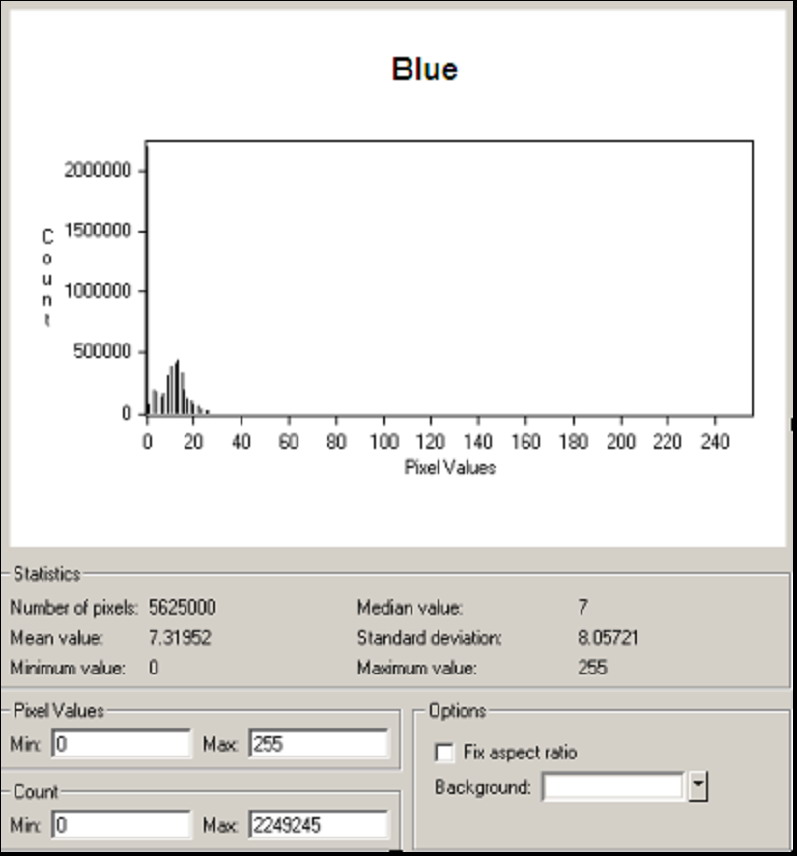The width and height of the screenshot is (797, 856).
Task: Click the 1000000 tick label on Count axis
Action: pos(98,291)
